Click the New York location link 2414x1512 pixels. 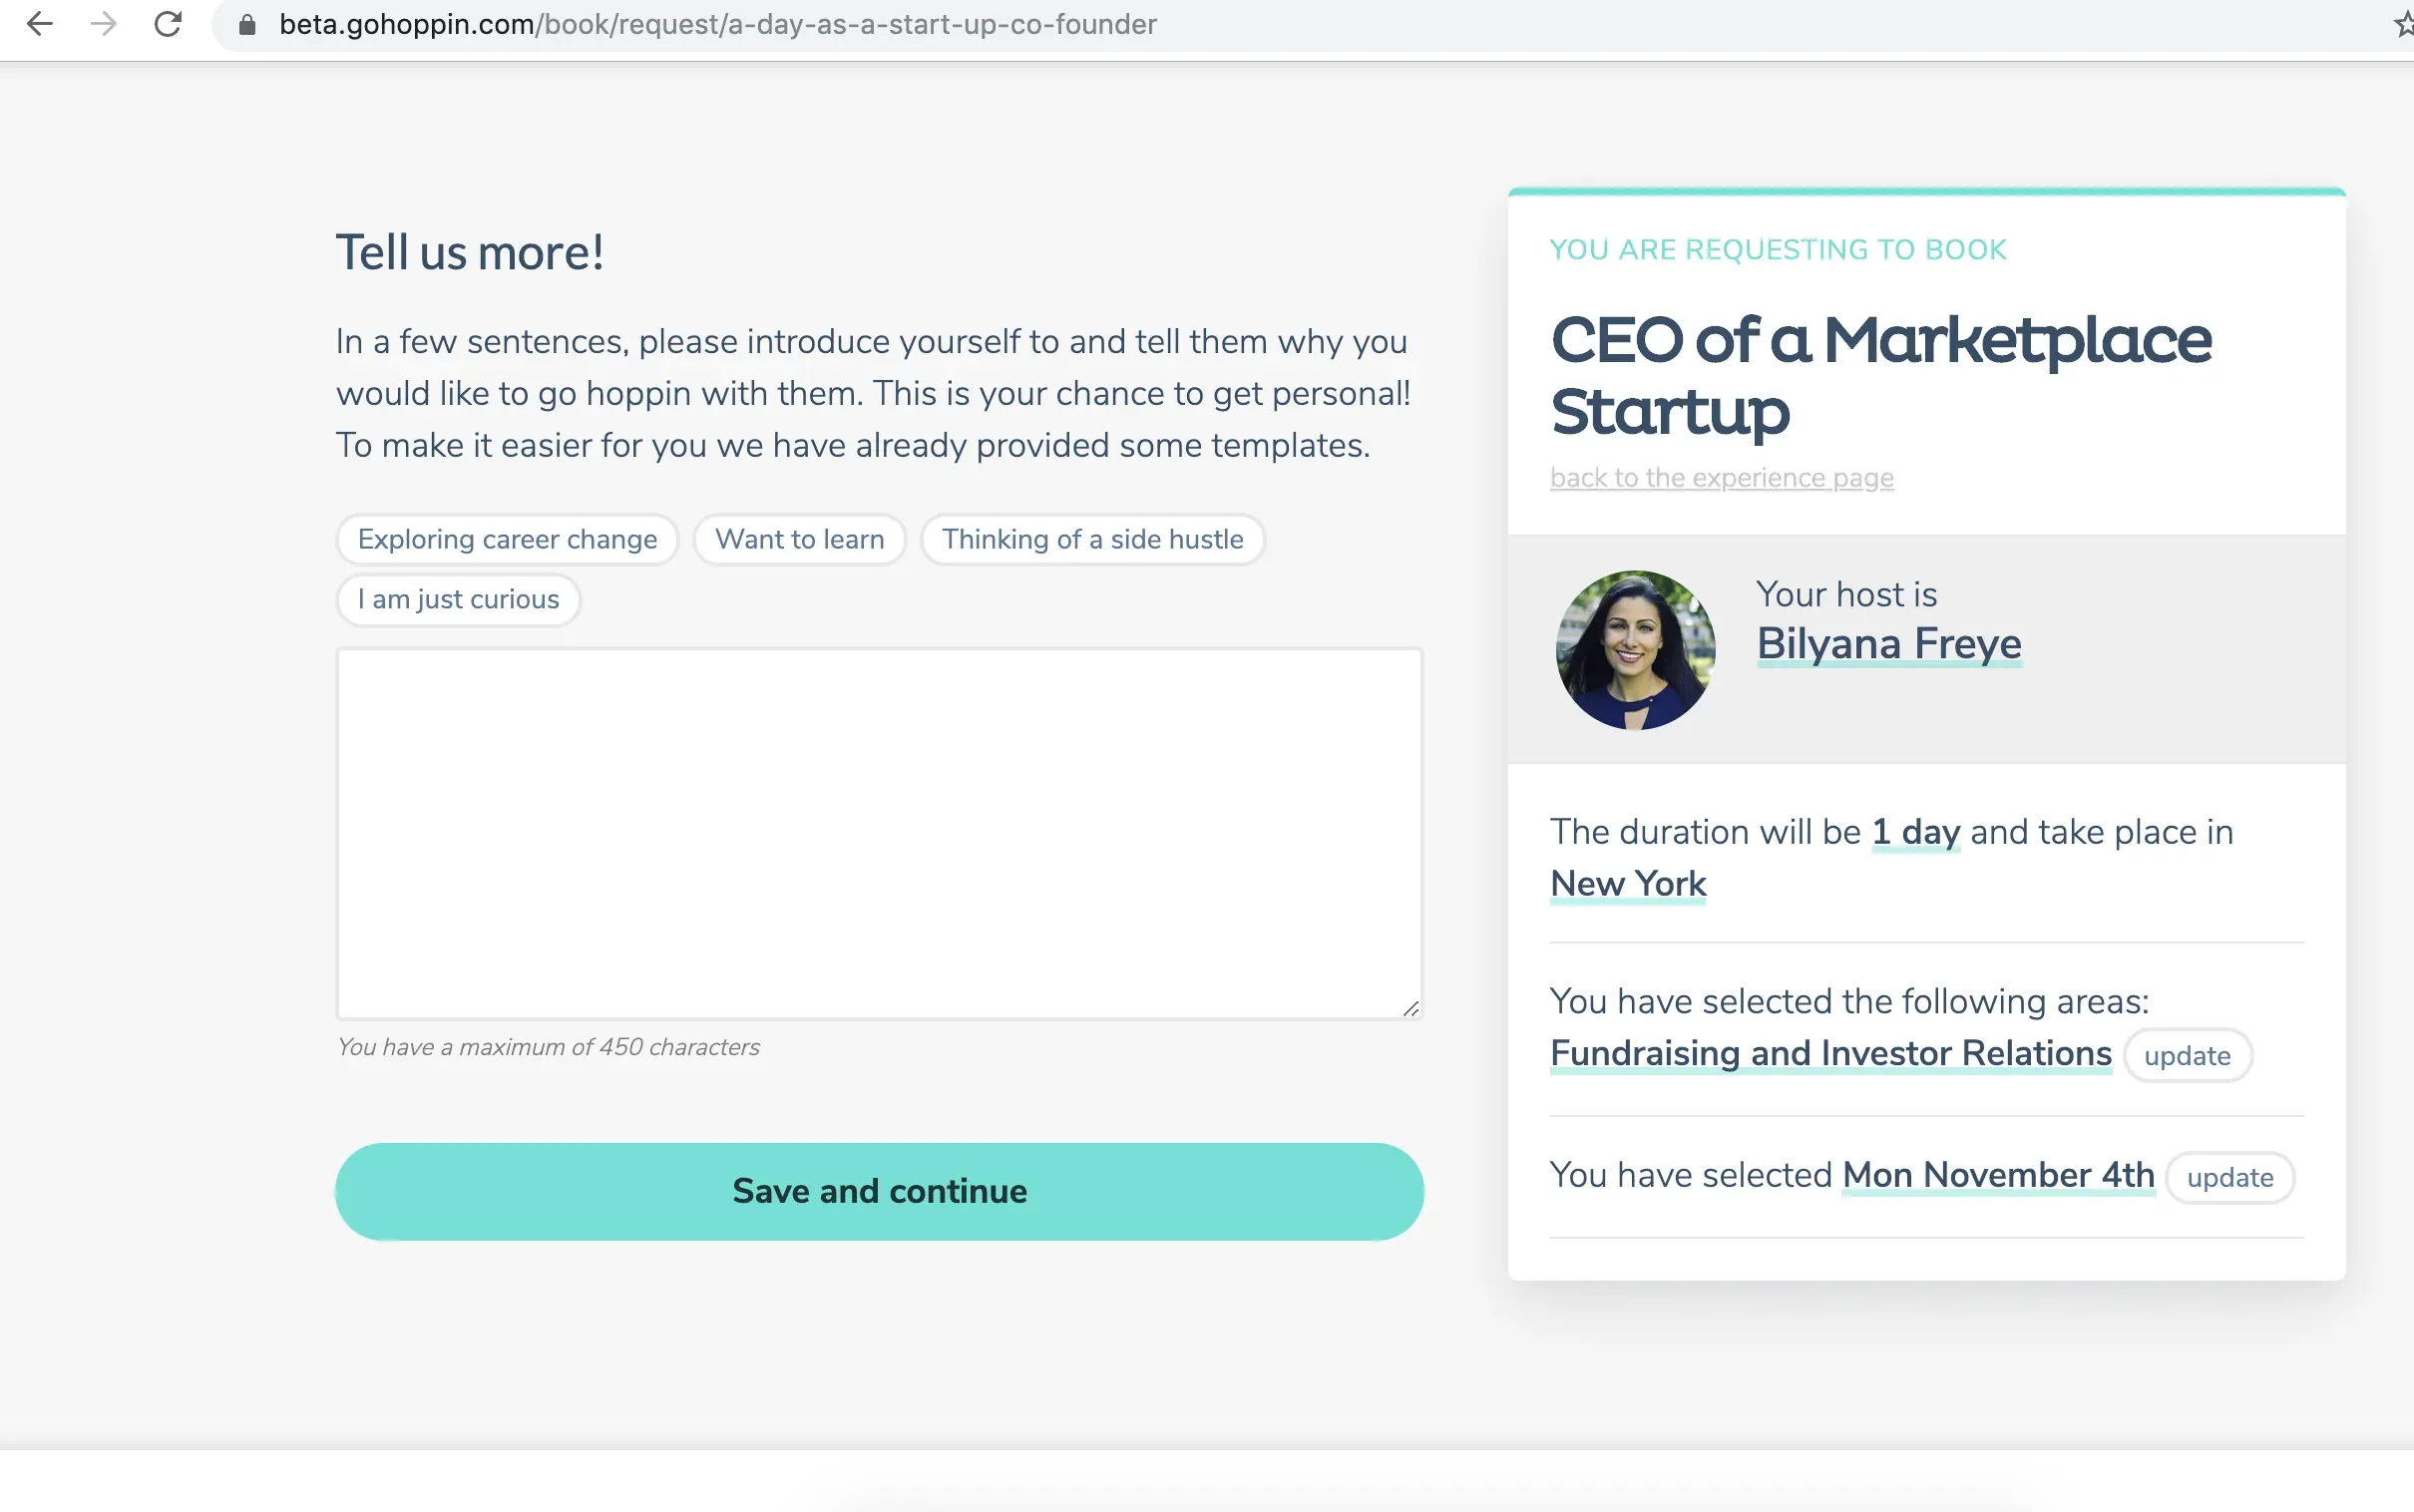(1628, 884)
